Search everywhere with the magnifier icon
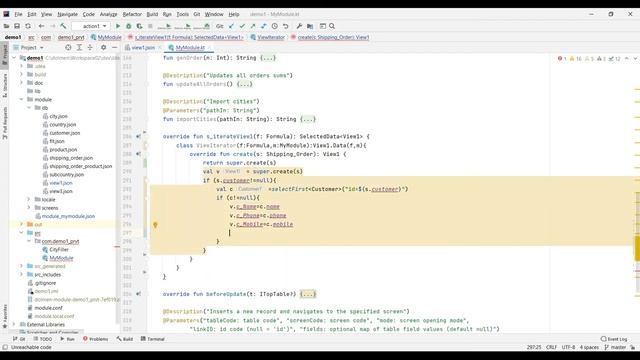Image resolution: width=640 pixels, height=360 pixels. 332,26
